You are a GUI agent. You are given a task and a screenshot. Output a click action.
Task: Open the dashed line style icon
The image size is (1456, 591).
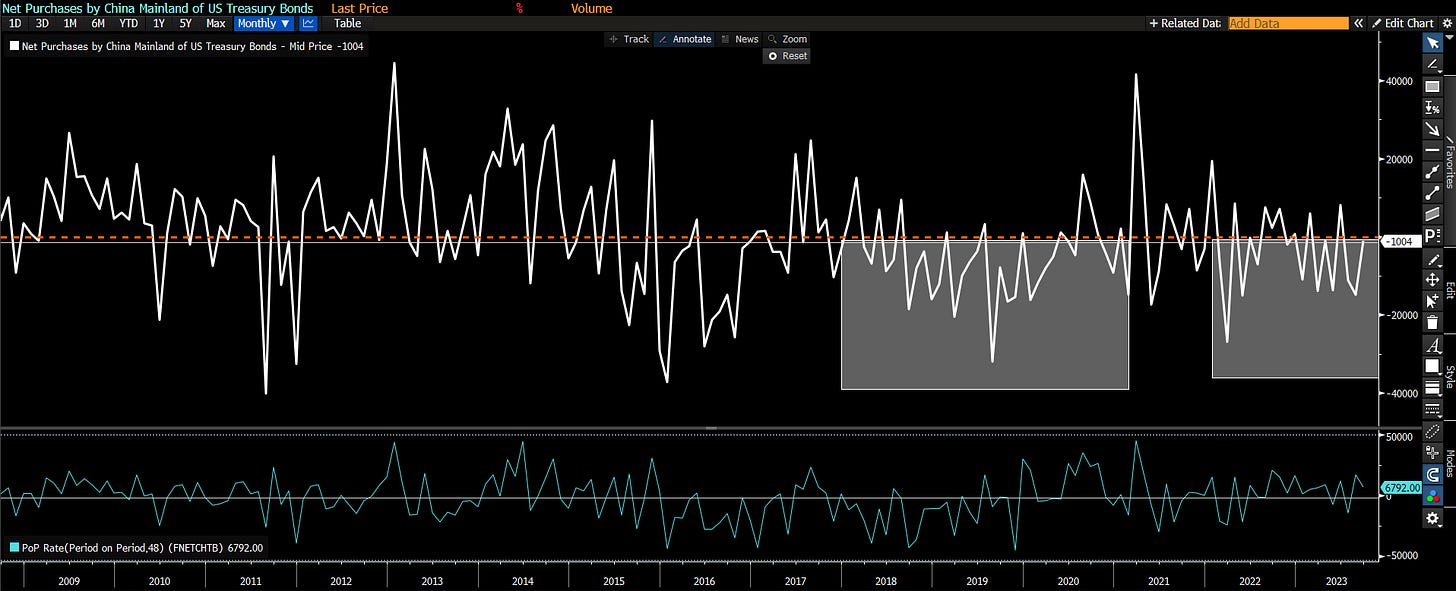(x=1432, y=409)
